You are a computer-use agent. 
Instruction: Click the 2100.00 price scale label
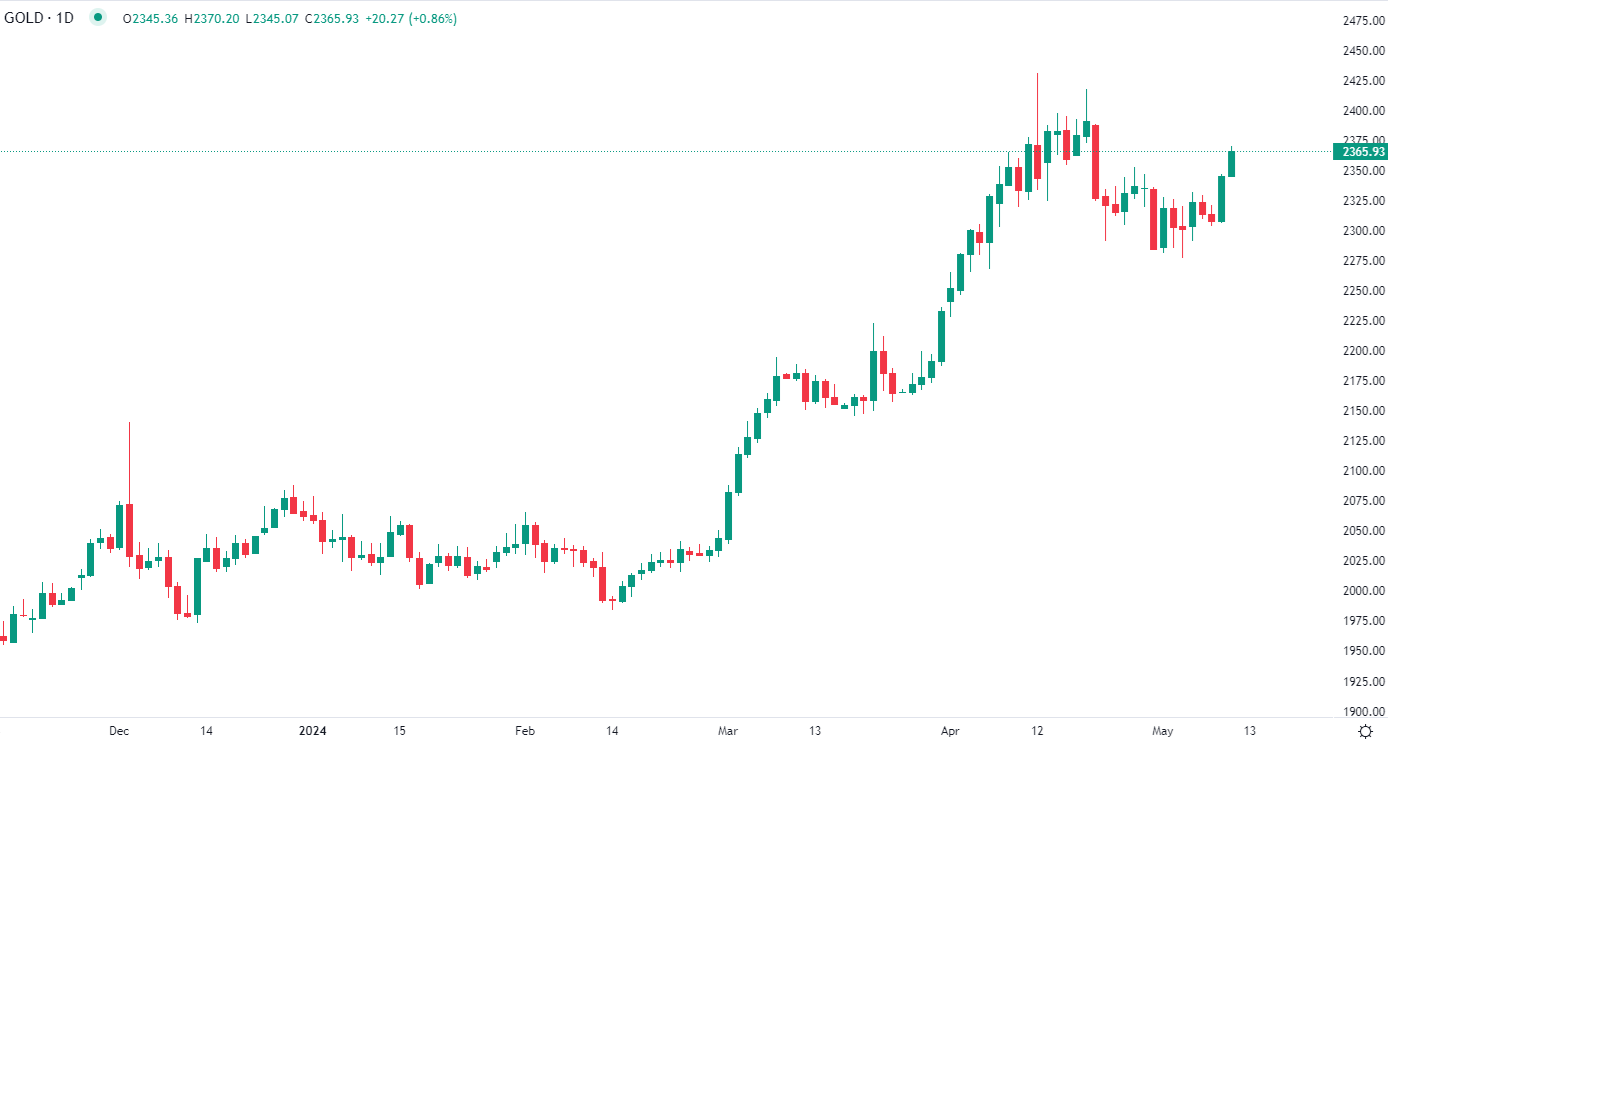coord(1364,471)
